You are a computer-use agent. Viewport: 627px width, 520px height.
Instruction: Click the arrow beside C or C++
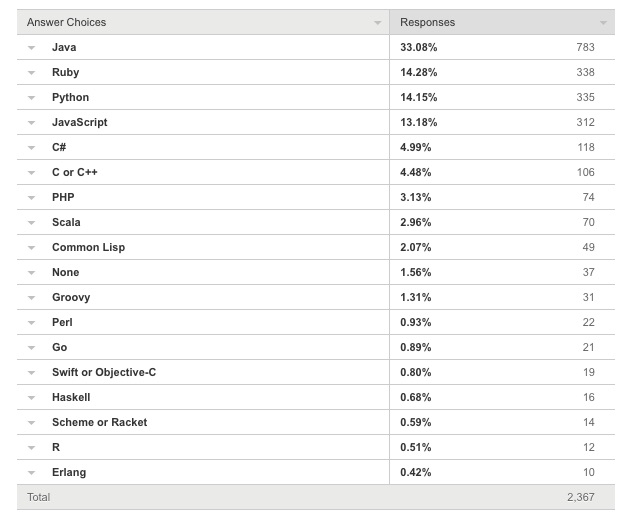[31, 173]
